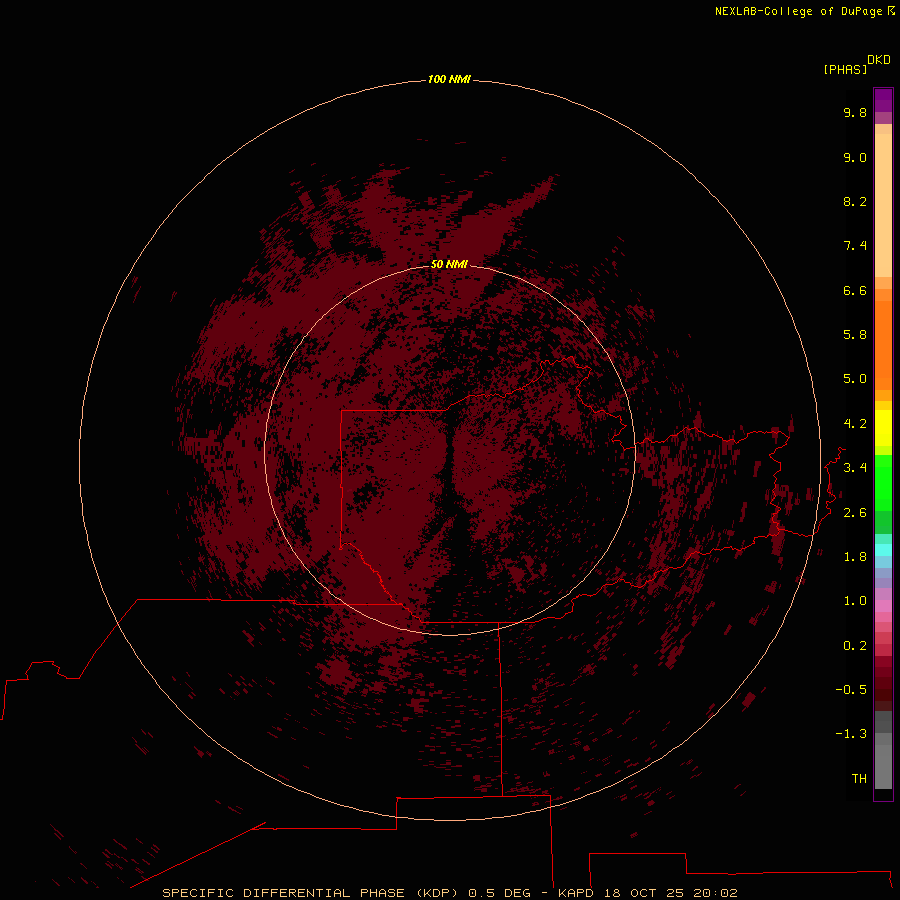Click the 8.2 legend value

point(855,201)
